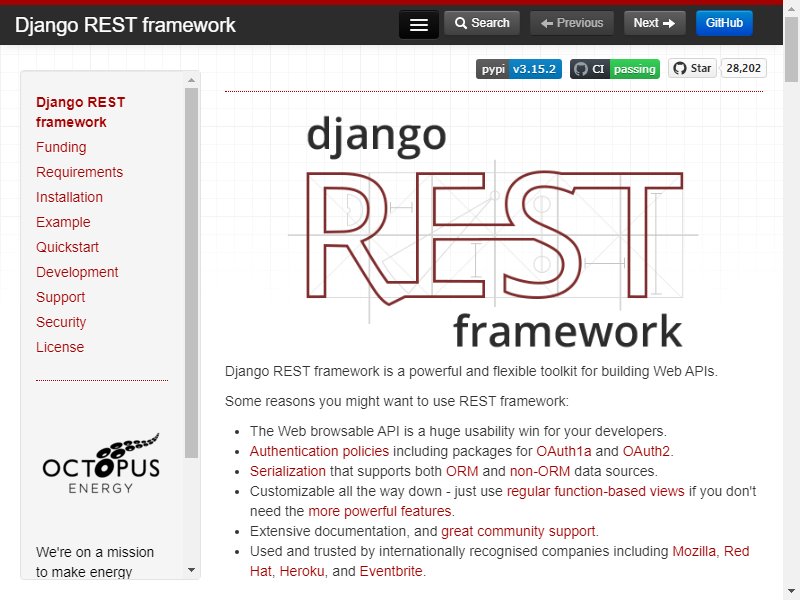Click sidebar scrollbar down arrow
Image resolution: width=800 pixels, height=600 pixels.
[191, 570]
